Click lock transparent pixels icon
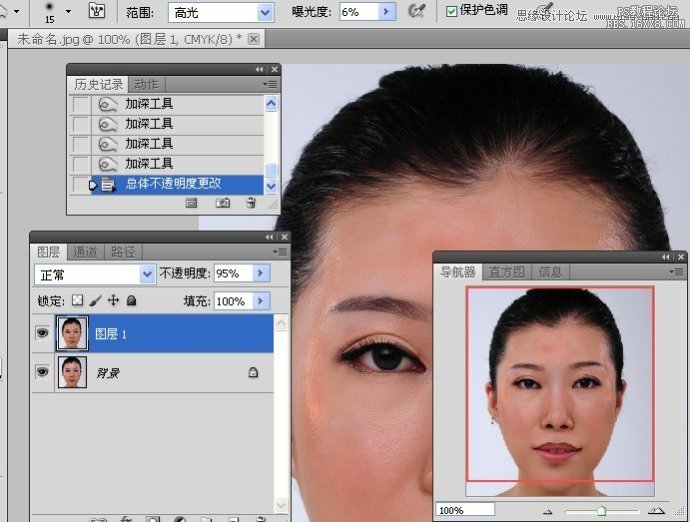 [x=79, y=300]
